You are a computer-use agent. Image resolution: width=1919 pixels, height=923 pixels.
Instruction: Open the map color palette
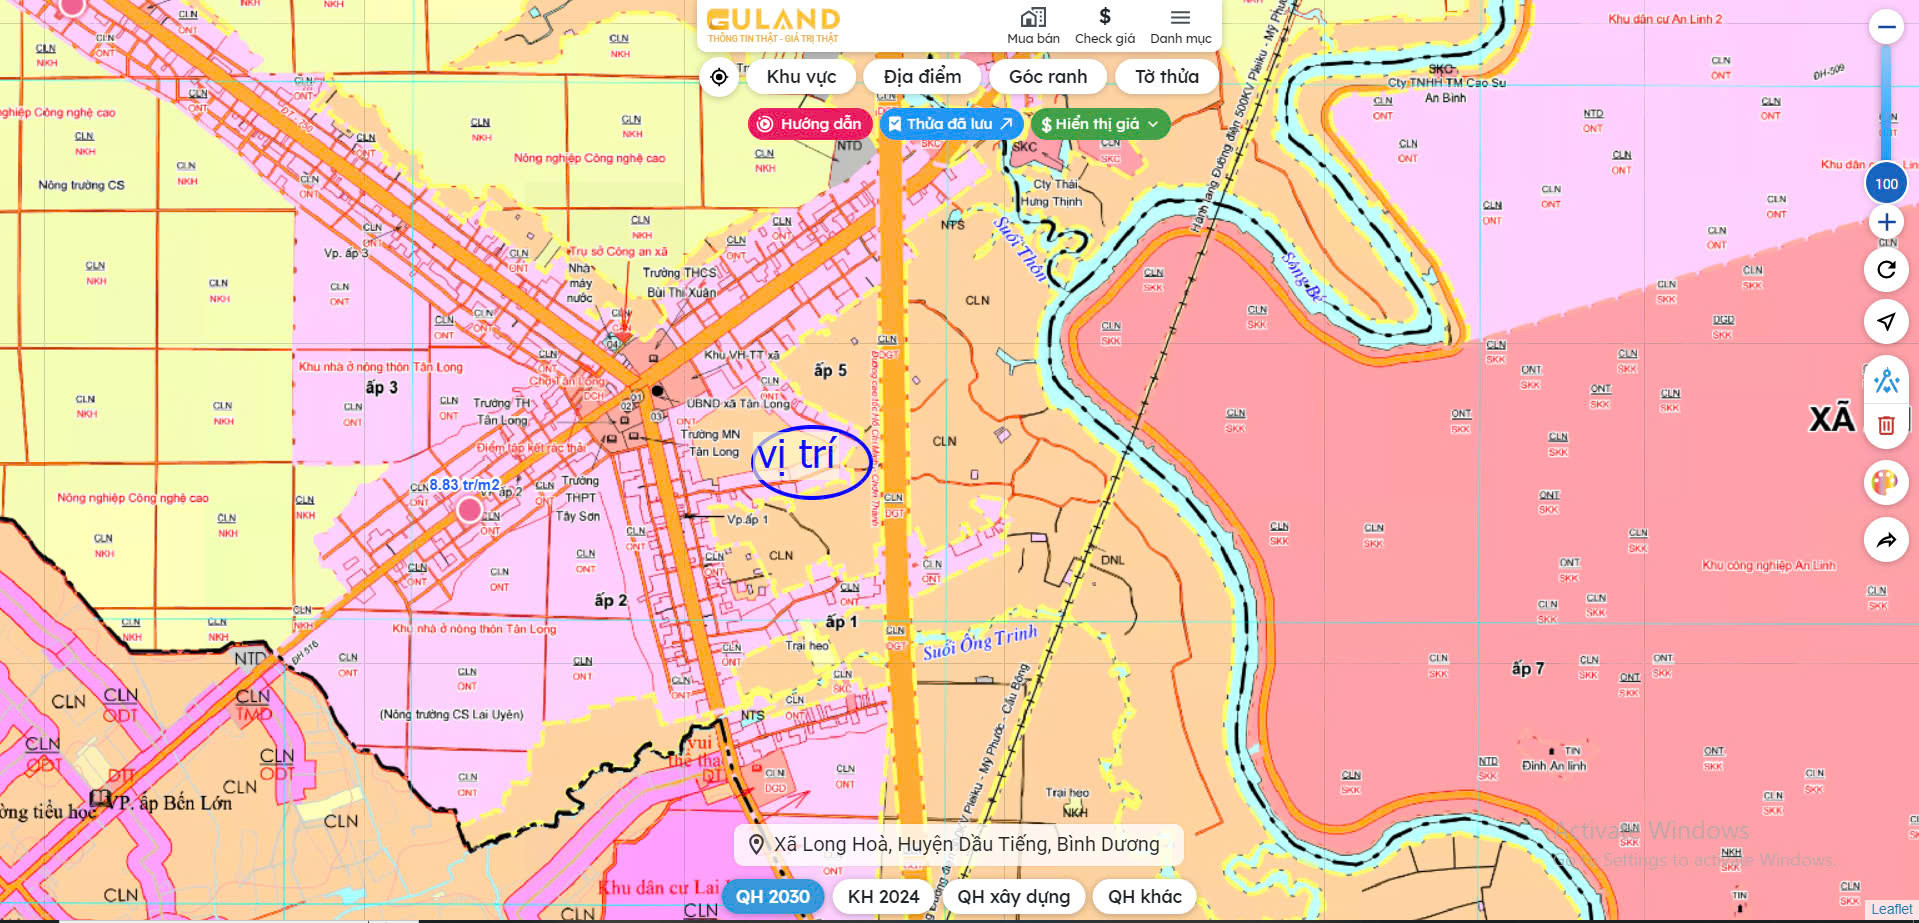1886,483
